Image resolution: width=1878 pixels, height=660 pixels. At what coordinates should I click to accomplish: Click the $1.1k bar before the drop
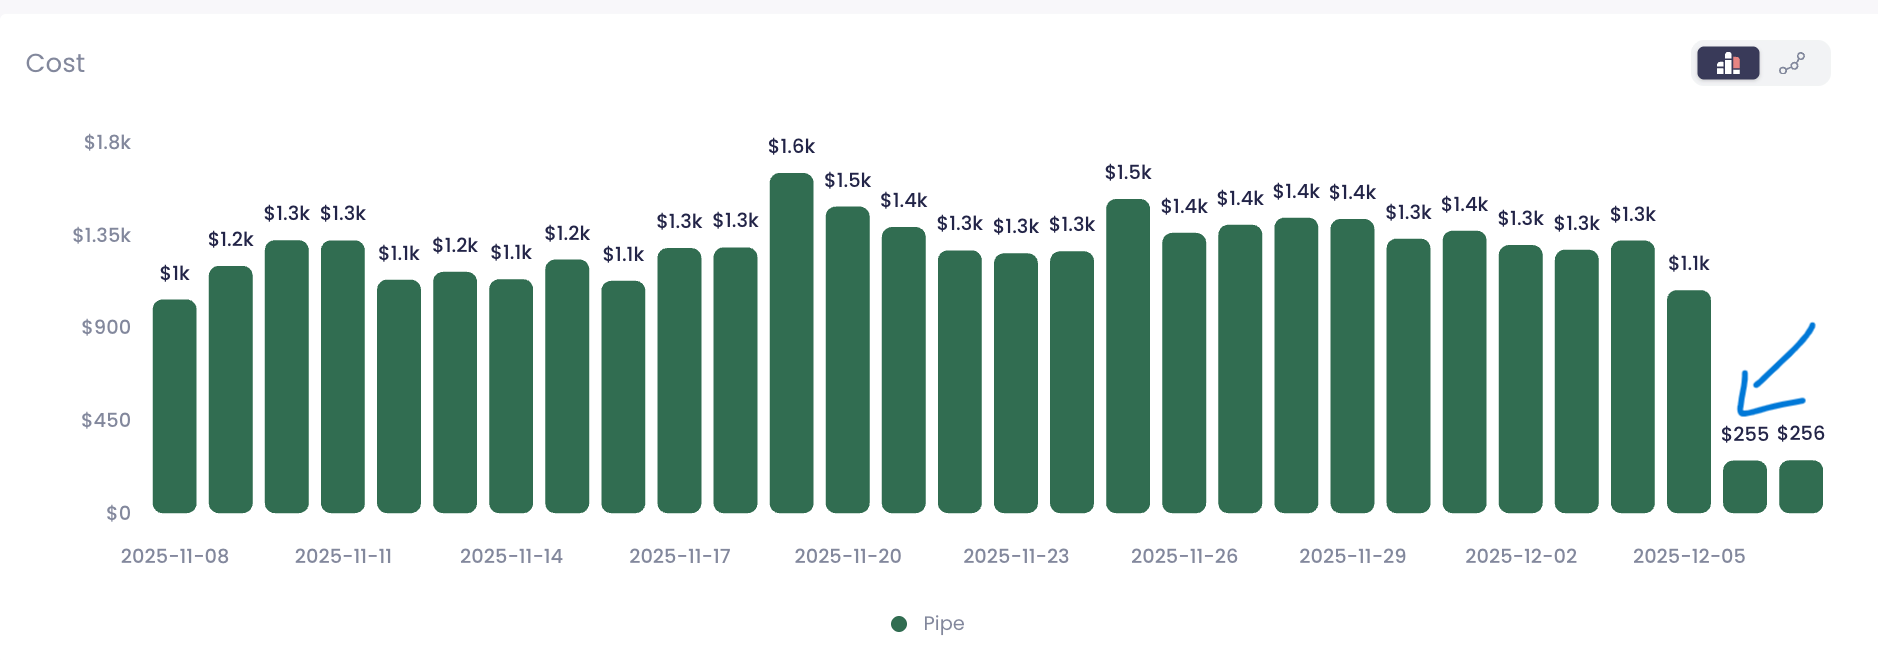click(1687, 400)
